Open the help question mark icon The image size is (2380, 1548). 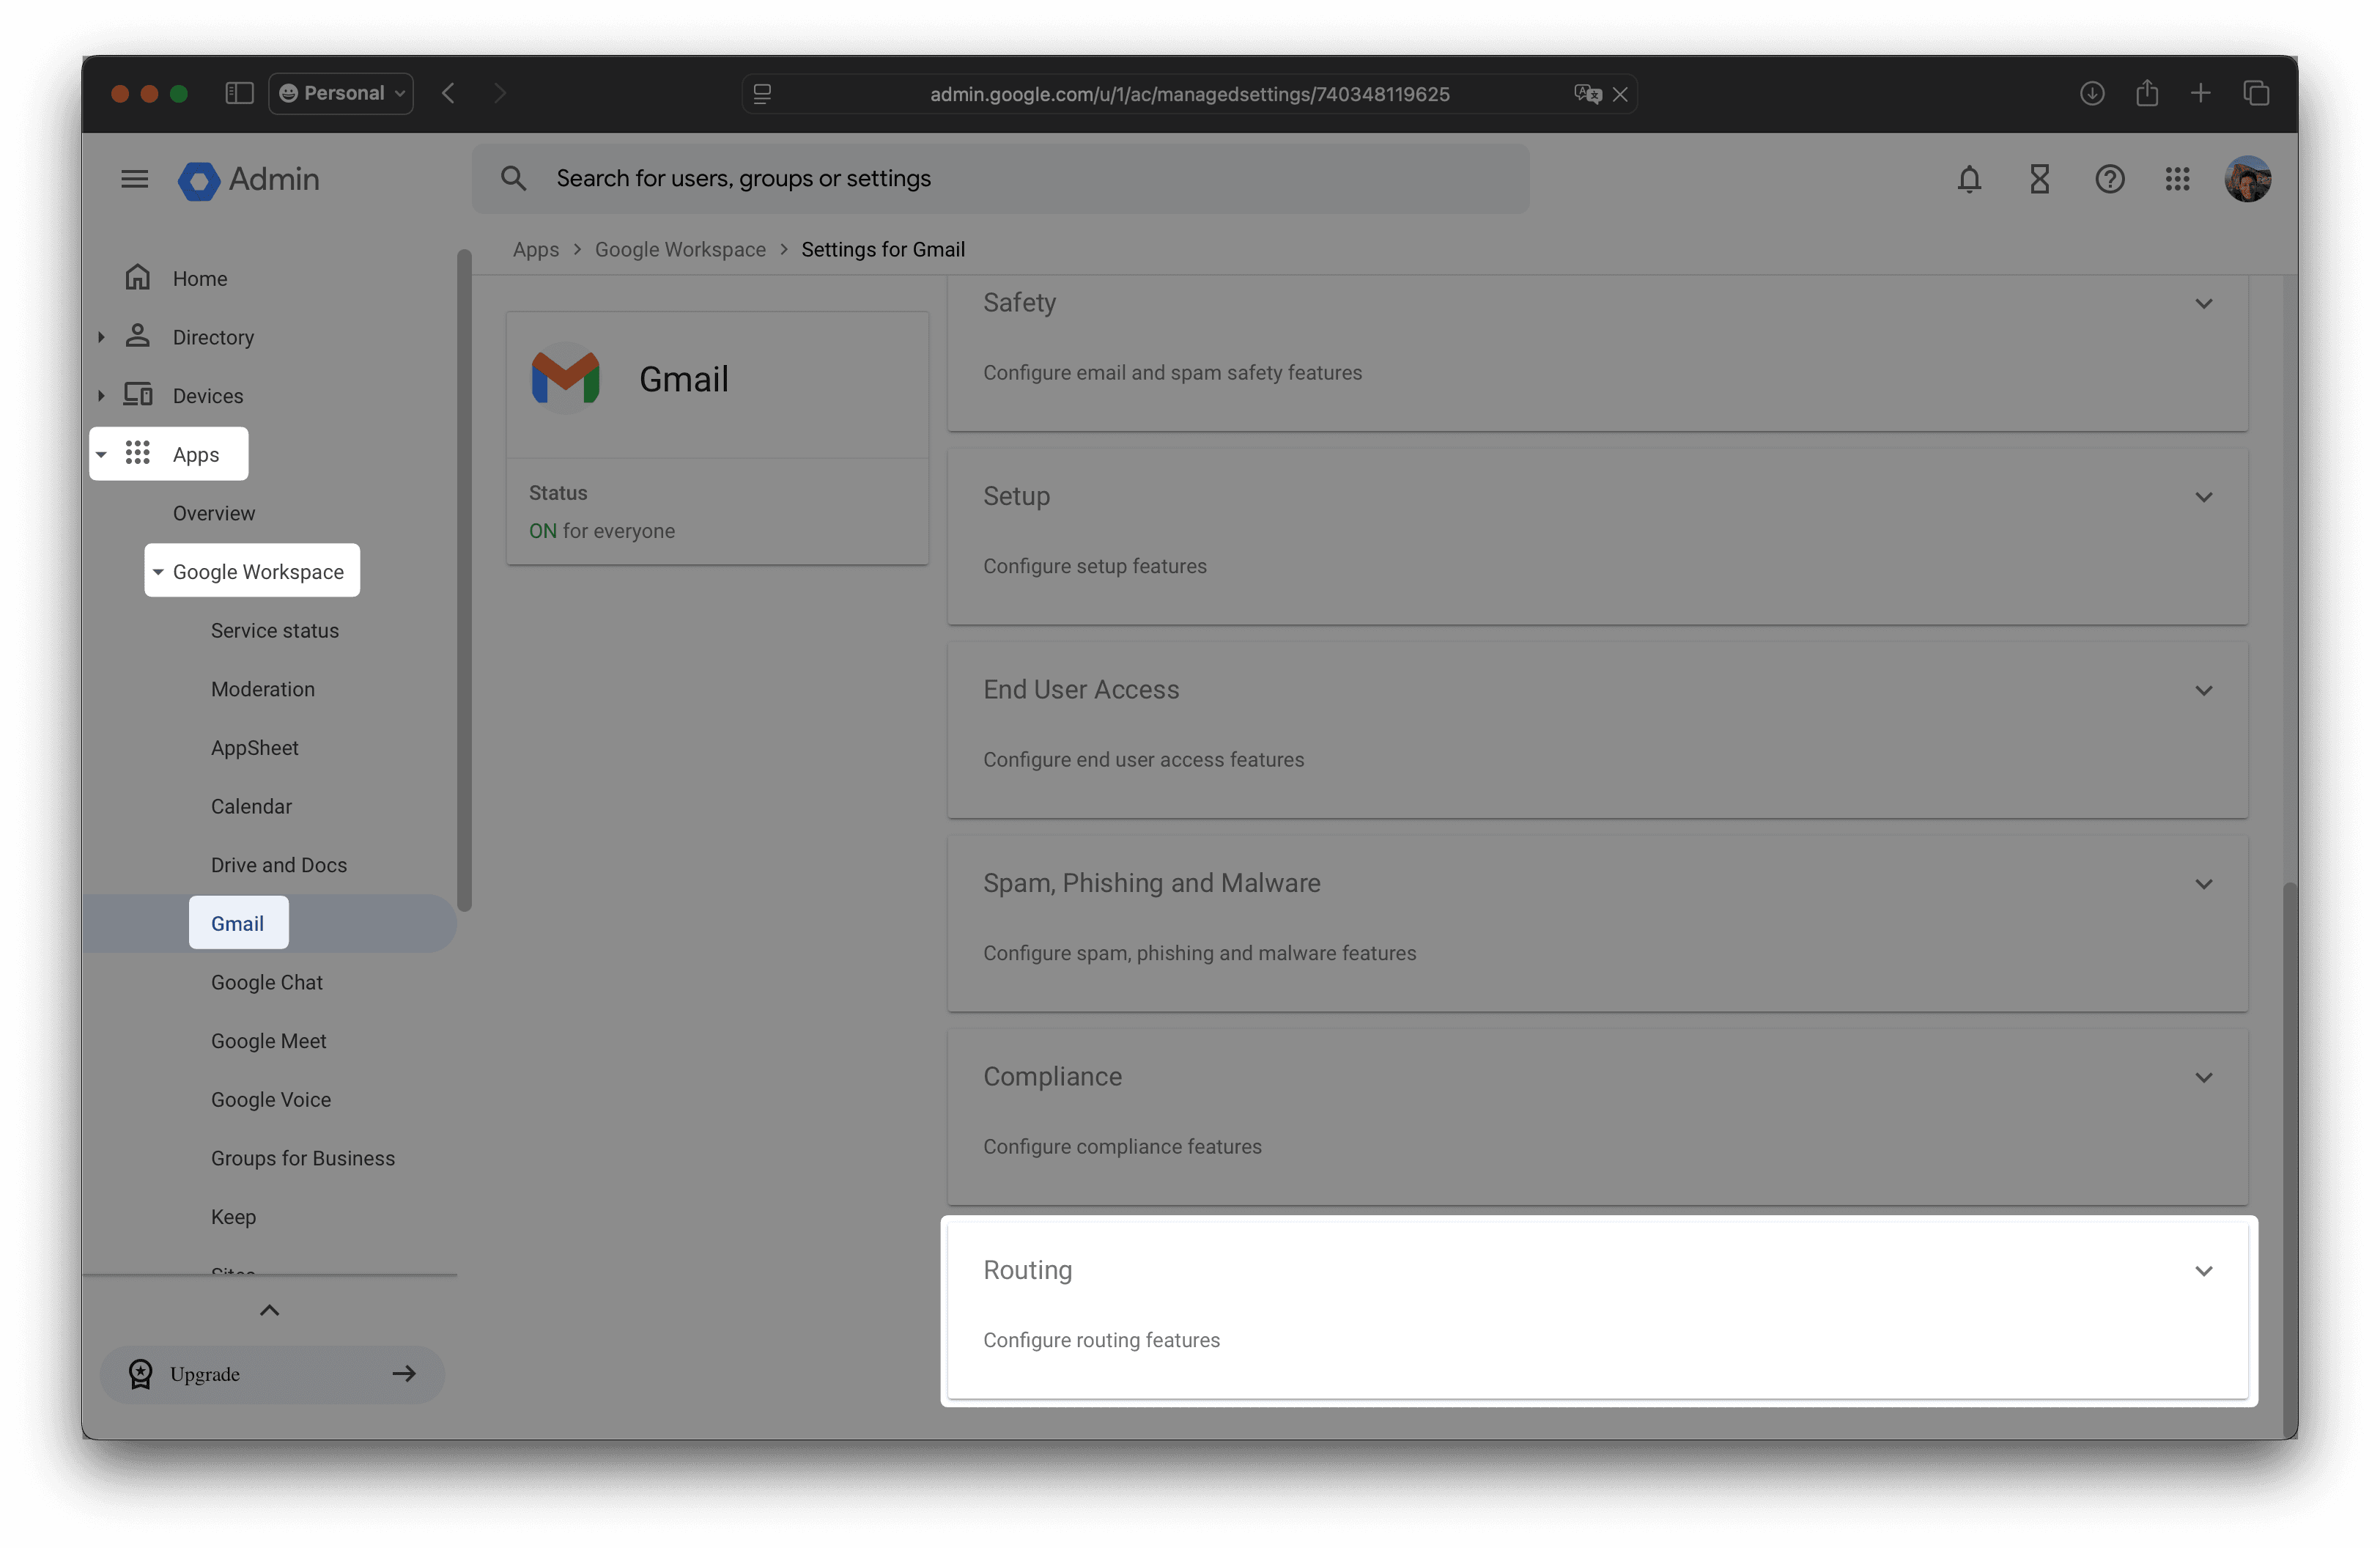pos(2109,180)
